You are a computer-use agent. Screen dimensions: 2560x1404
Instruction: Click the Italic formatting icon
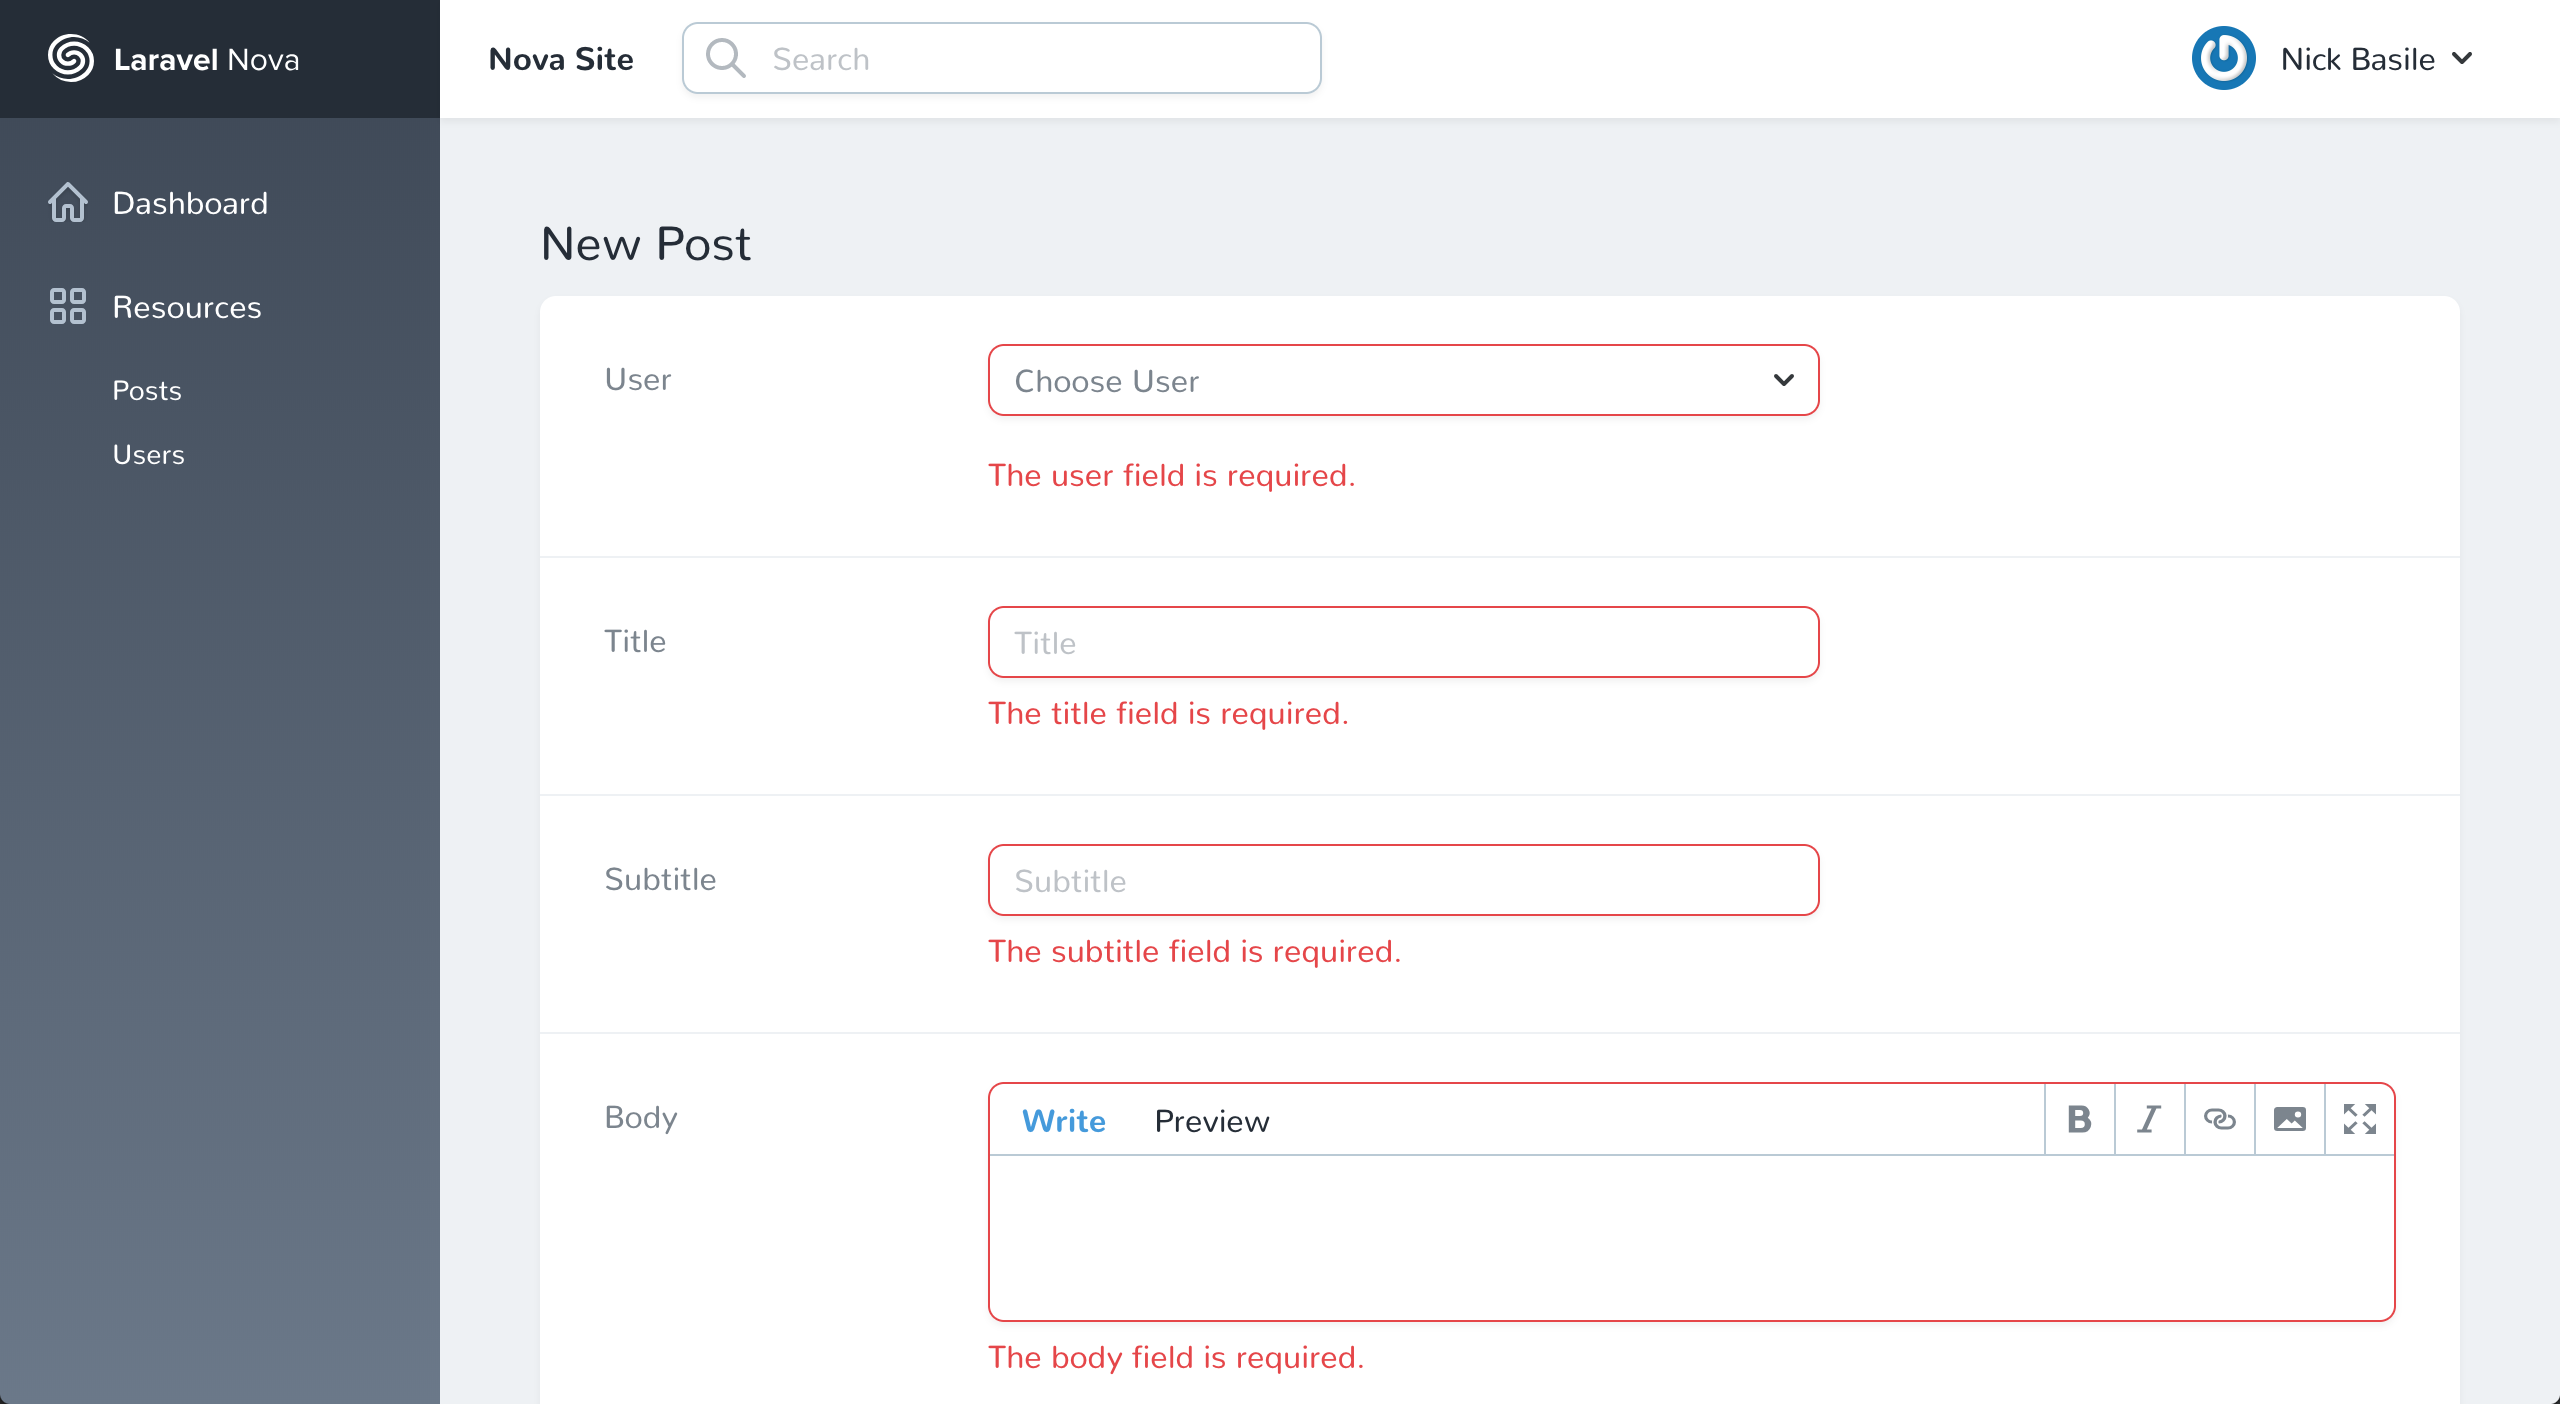[2149, 1119]
